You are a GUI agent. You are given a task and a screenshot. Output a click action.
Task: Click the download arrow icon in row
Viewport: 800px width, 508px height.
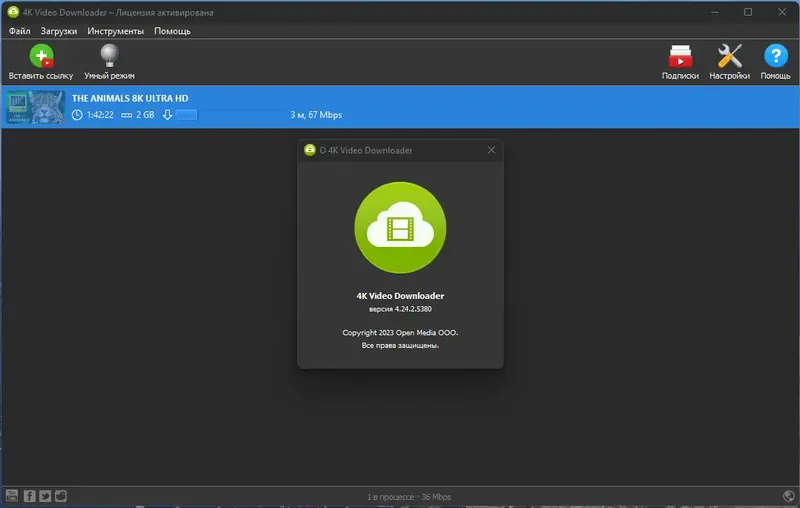pos(167,115)
